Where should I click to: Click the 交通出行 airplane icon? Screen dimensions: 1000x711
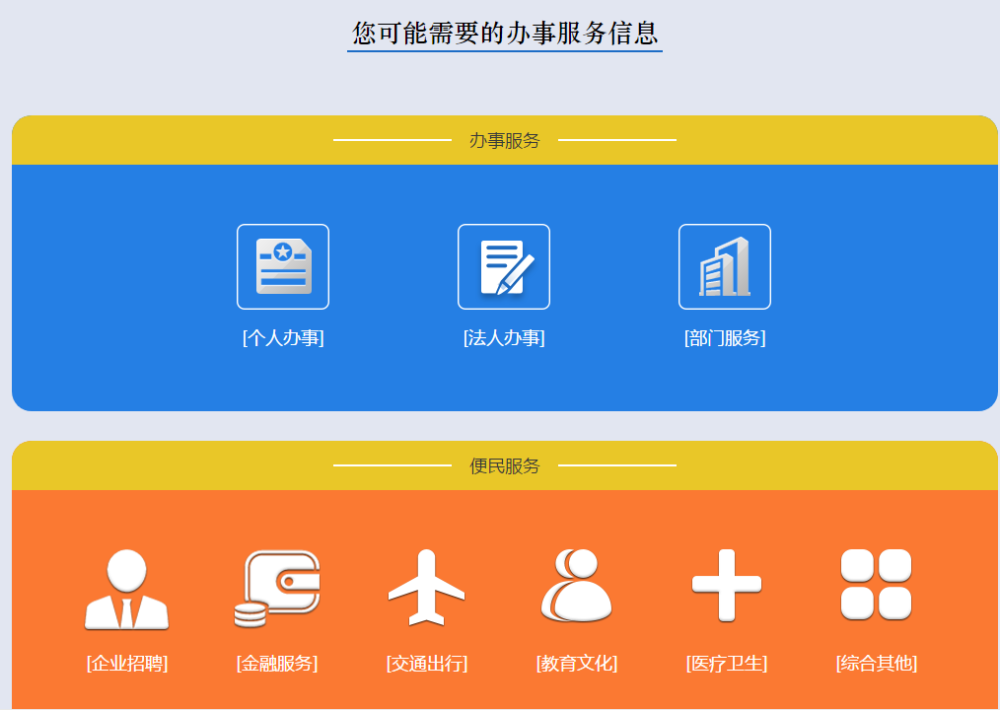pos(426,588)
